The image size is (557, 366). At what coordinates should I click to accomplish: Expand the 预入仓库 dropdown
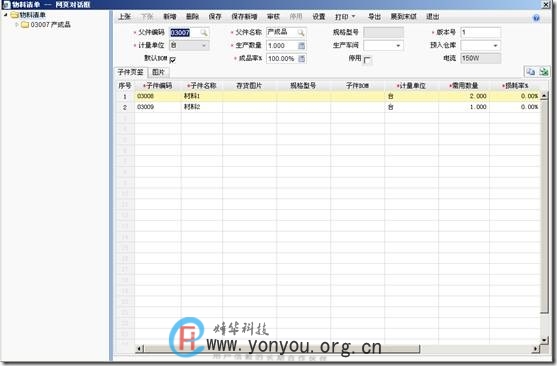coord(496,45)
